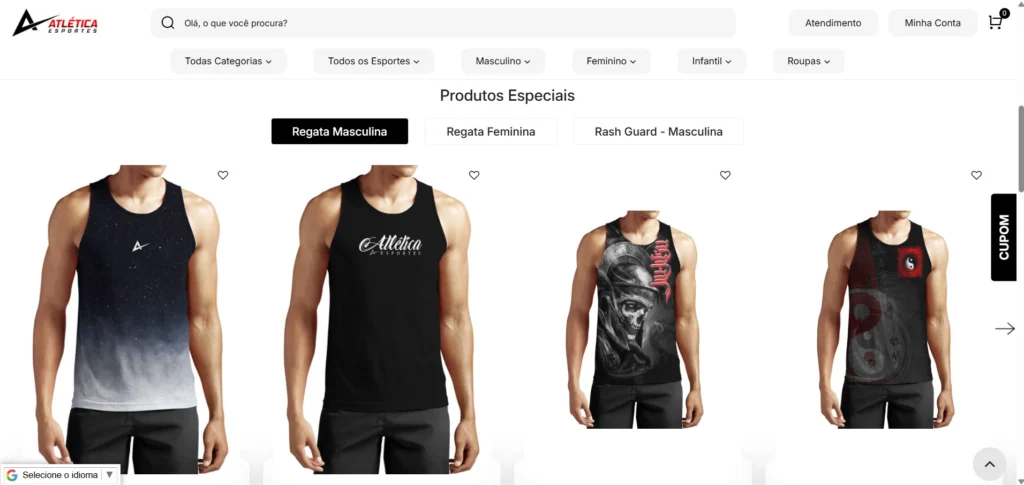Screen dimensions: 1024x485
Task: Favorite the starry gradient tank top
Action: click(x=223, y=175)
